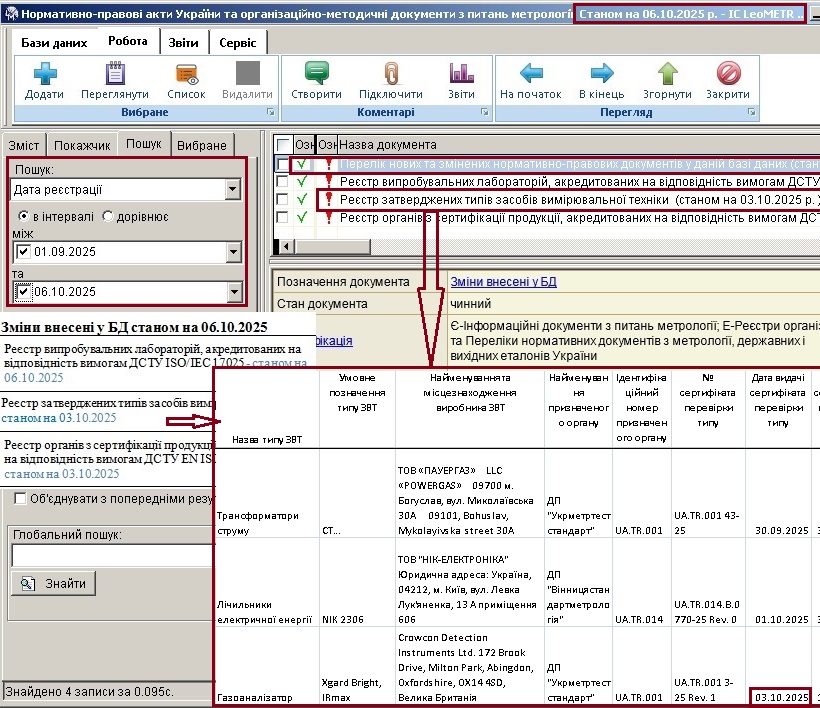Collapse view using Згорнути icon
Screen dimensions: 820x708
[x=667, y=75]
